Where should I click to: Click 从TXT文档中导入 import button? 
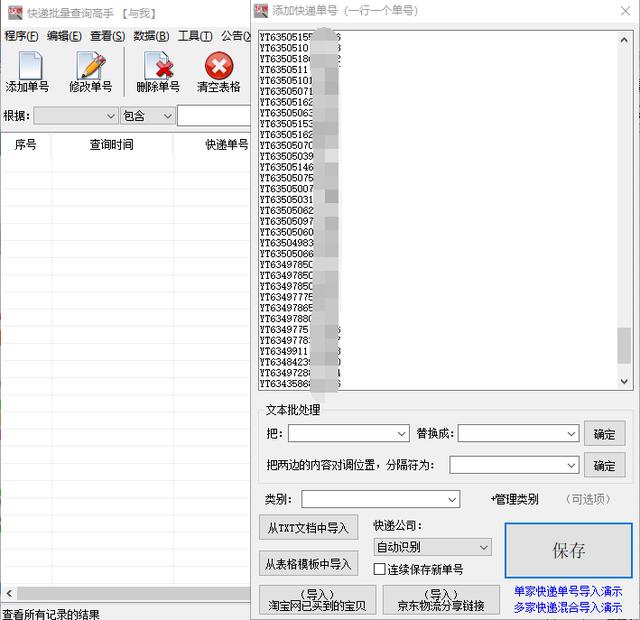(x=308, y=527)
